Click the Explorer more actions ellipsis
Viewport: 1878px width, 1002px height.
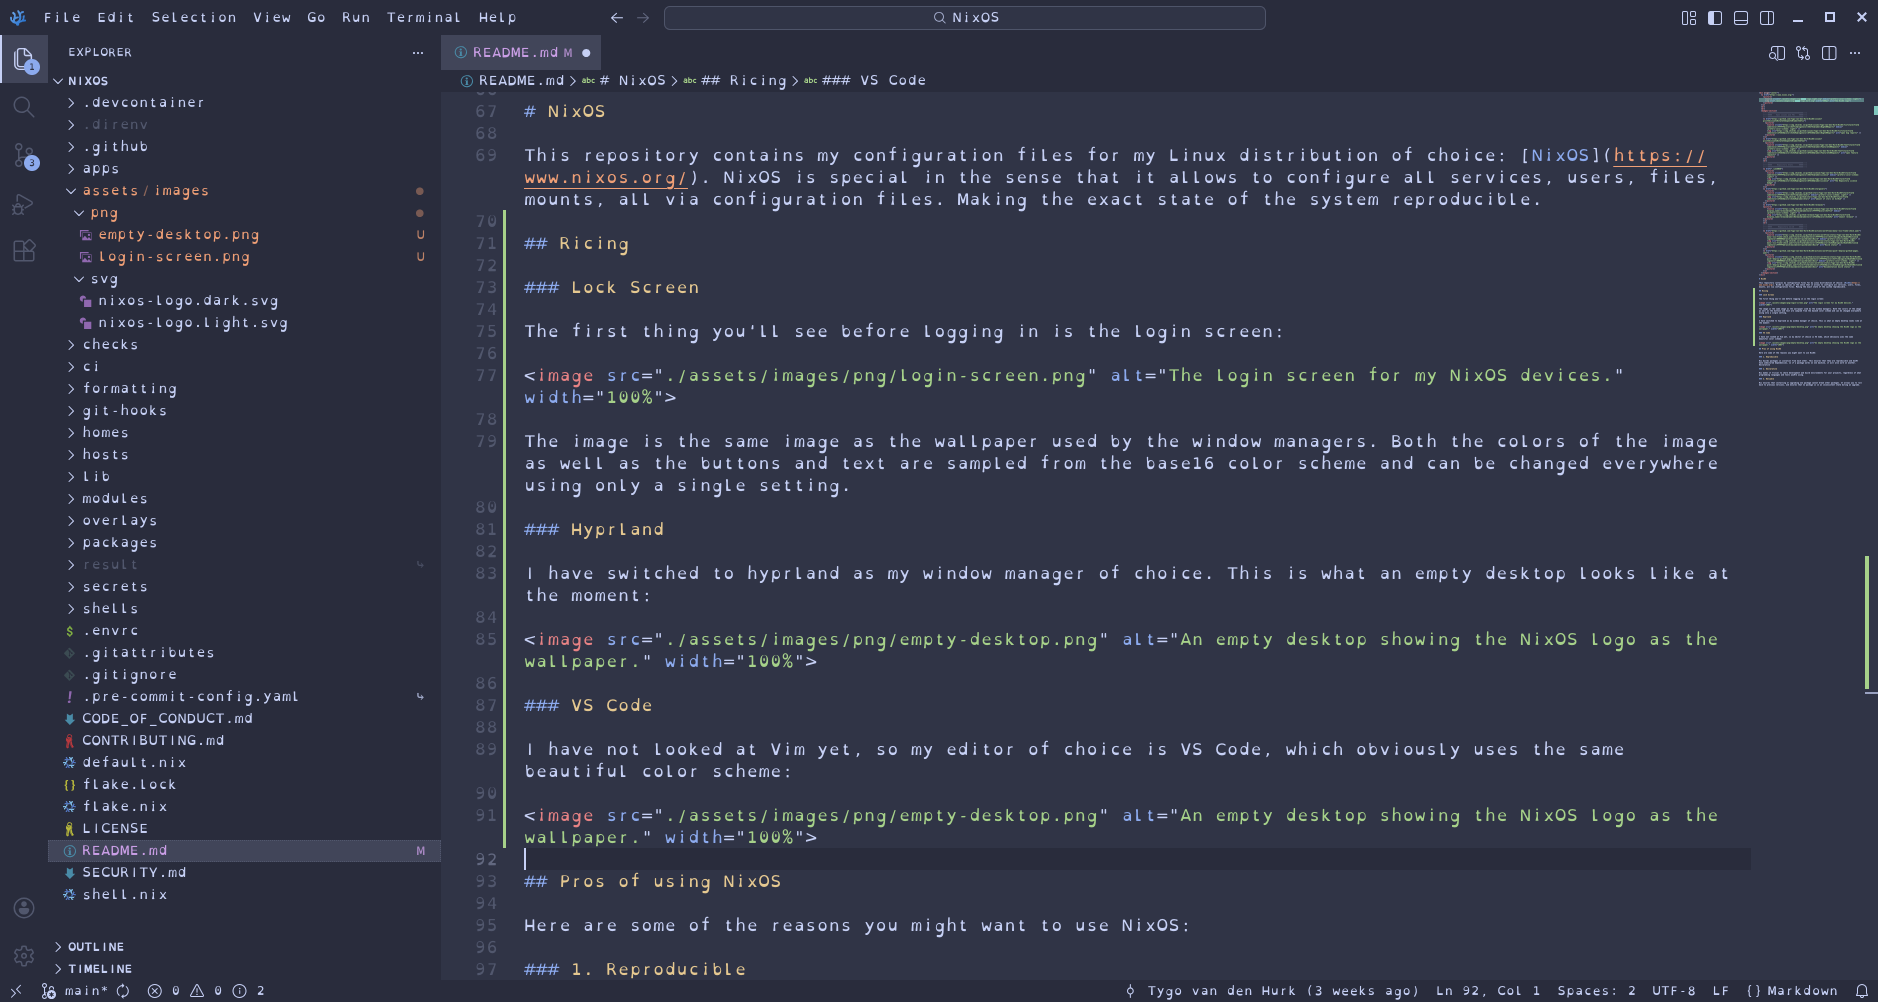pyautogui.click(x=418, y=53)
